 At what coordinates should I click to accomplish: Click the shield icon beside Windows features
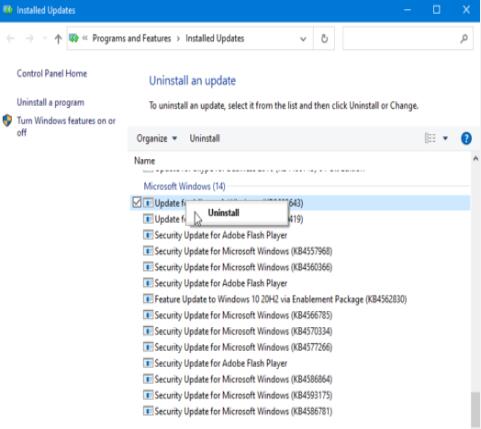click(7, 120)
